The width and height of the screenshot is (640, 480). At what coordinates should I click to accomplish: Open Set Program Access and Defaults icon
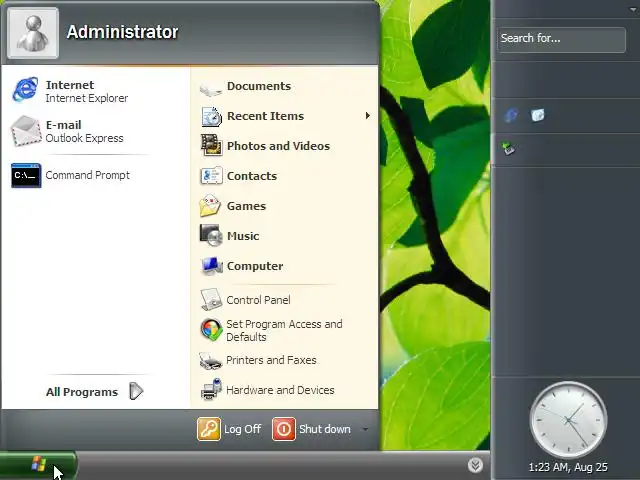(211, 330)
